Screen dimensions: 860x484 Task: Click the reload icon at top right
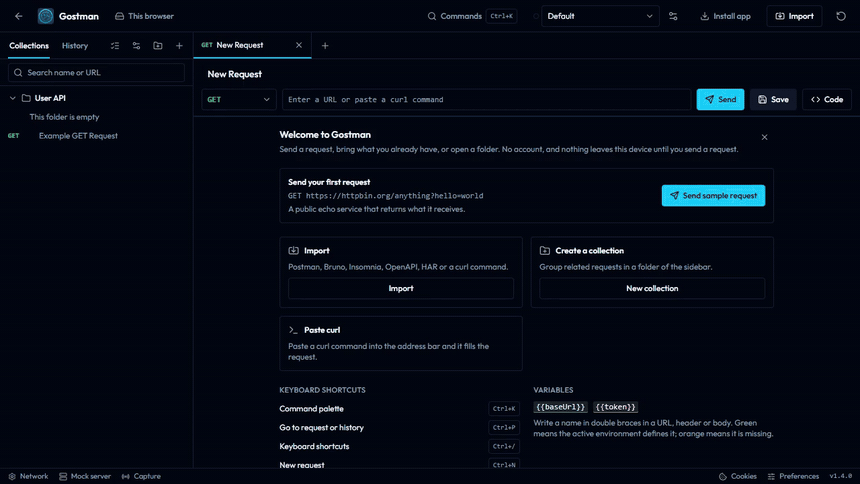click(841, 16)
